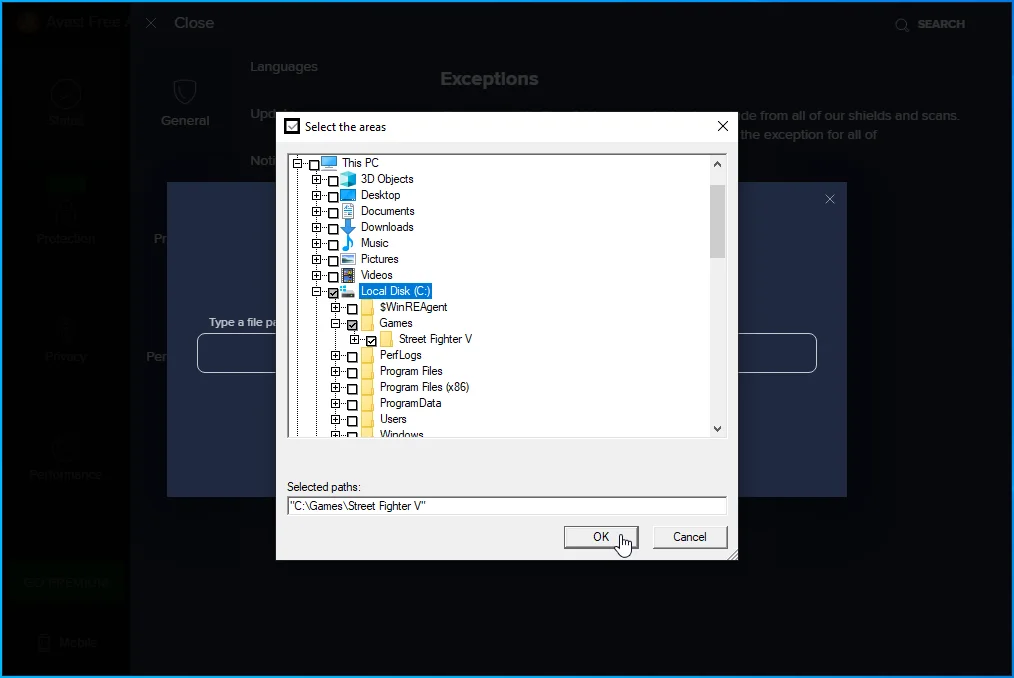Check the $WinREAgent checkbox
1014x678 pixels.
pos(352,309)
